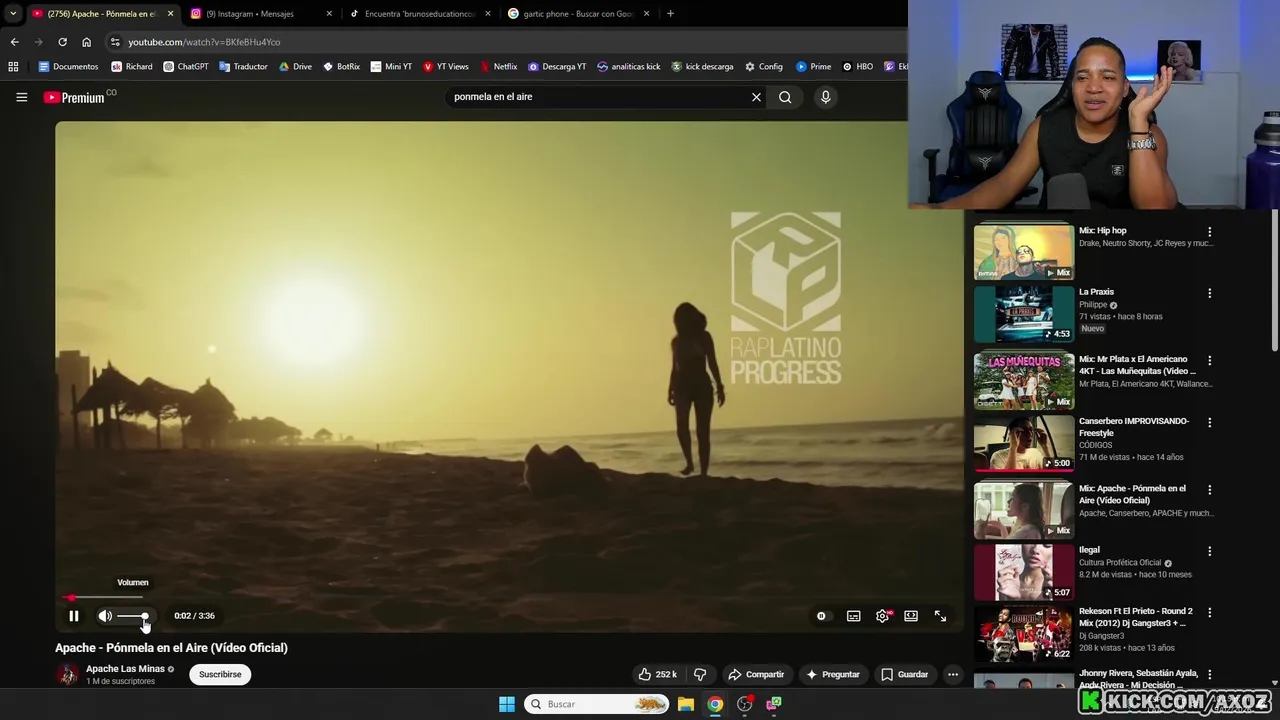Open File Explorer from taskbar
Image resolution: width=1280 pixels, height=720 pixels.
686,704
